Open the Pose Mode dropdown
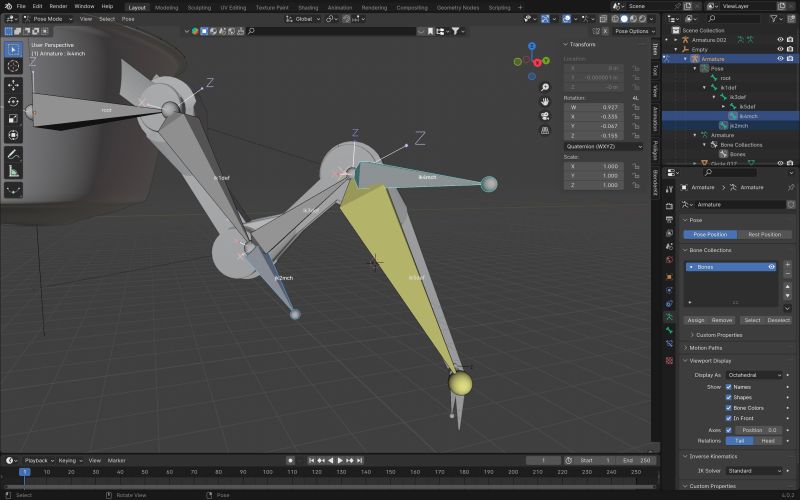The image size is (800, 500). 48,19
